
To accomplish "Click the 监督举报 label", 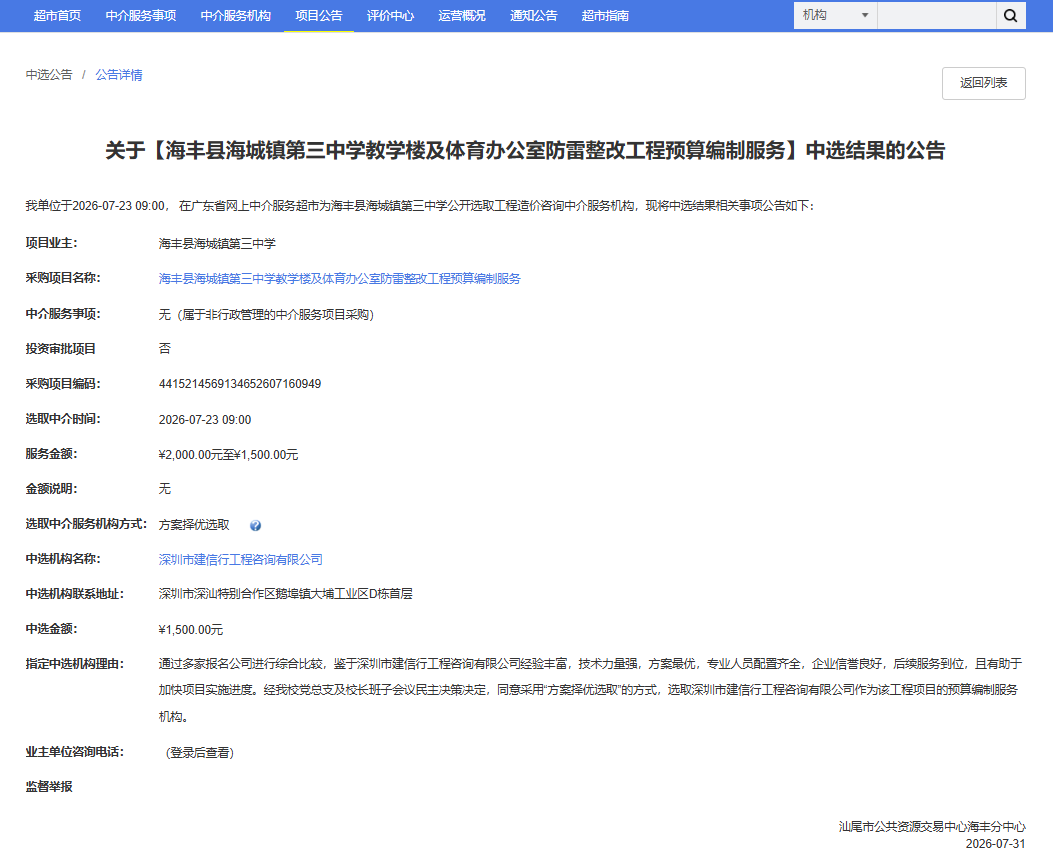I will (x=49, y=786).
